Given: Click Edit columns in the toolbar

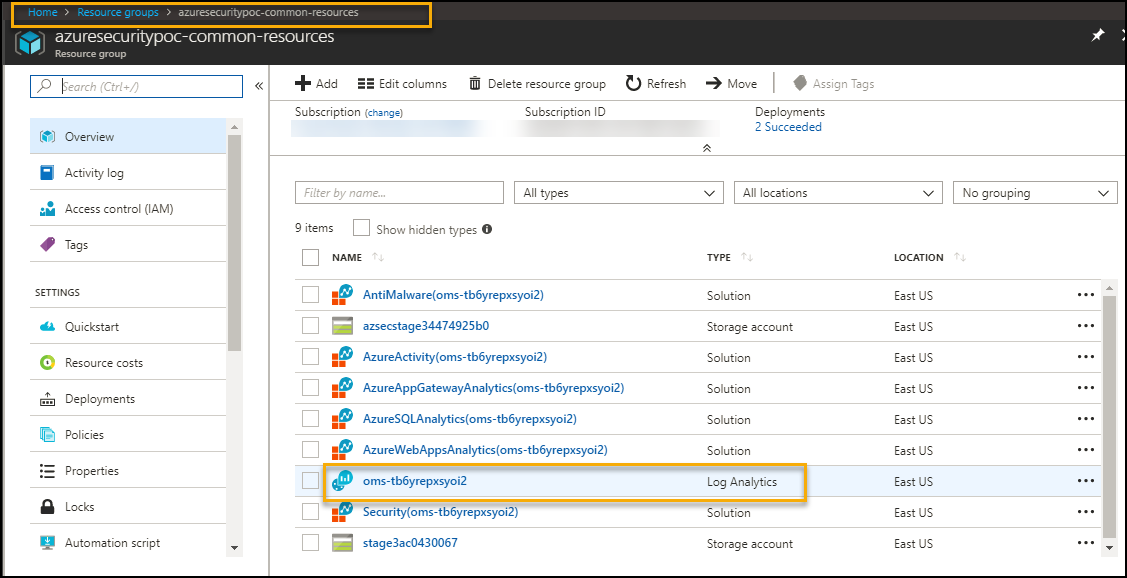Looking at the screenshot, I should (x=402, y=84).
